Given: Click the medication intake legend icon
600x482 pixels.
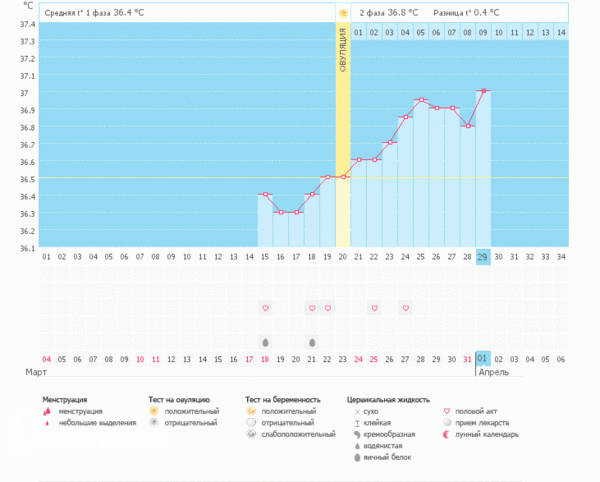Looking at the screenshot, I should 446,422.
